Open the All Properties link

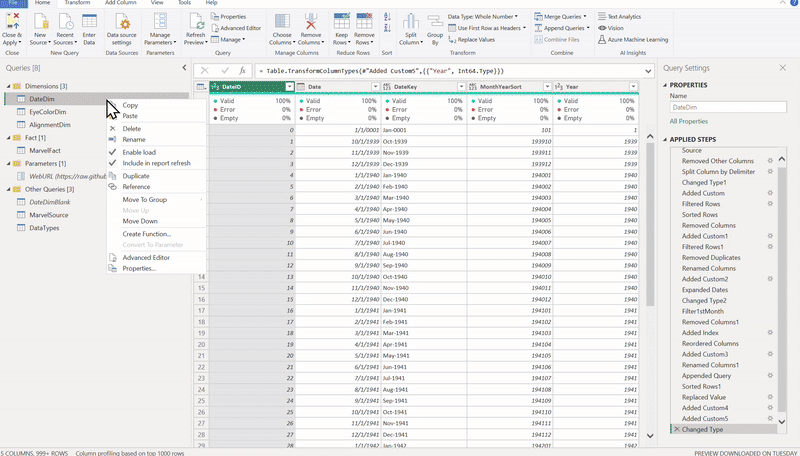pyautogui.click(x=687, y=121)
